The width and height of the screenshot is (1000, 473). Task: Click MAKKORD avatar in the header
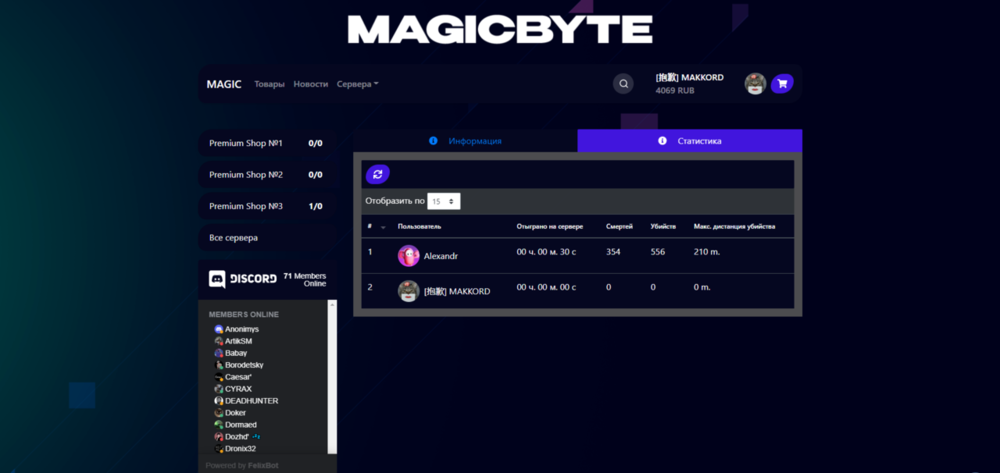(x=755, y=84)
